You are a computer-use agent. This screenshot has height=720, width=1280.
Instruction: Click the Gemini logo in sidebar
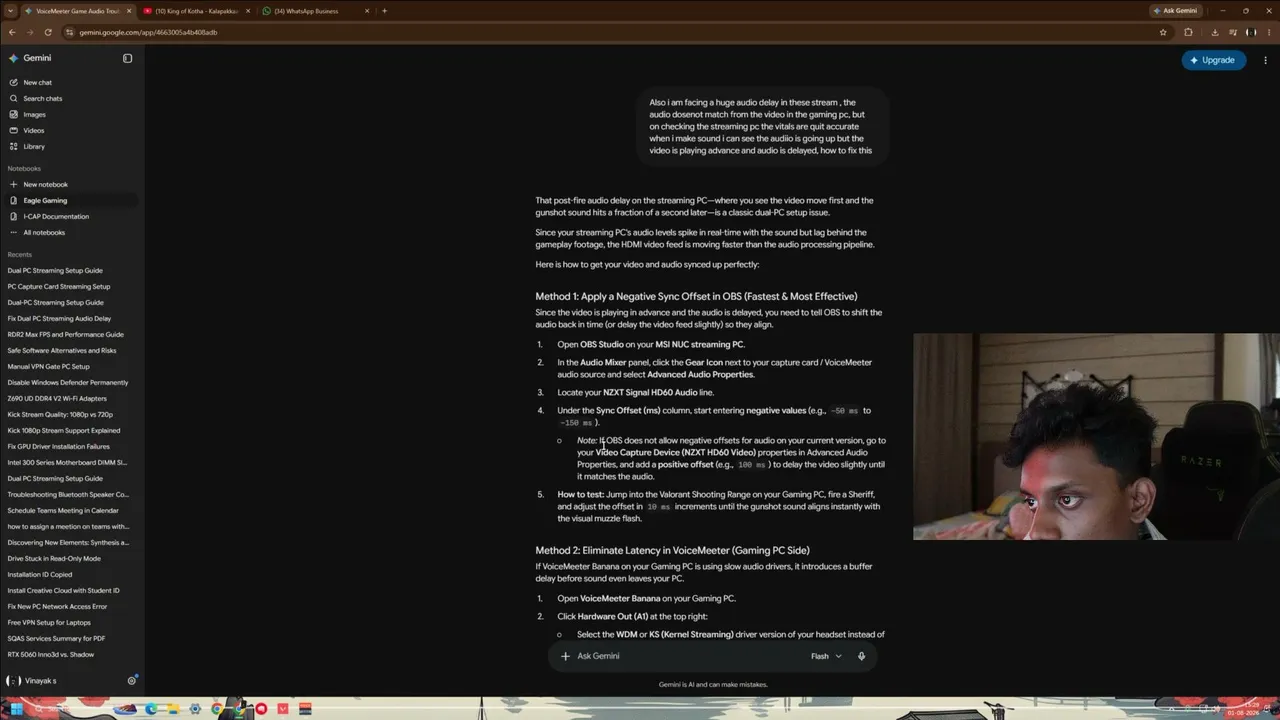point(14,58)
